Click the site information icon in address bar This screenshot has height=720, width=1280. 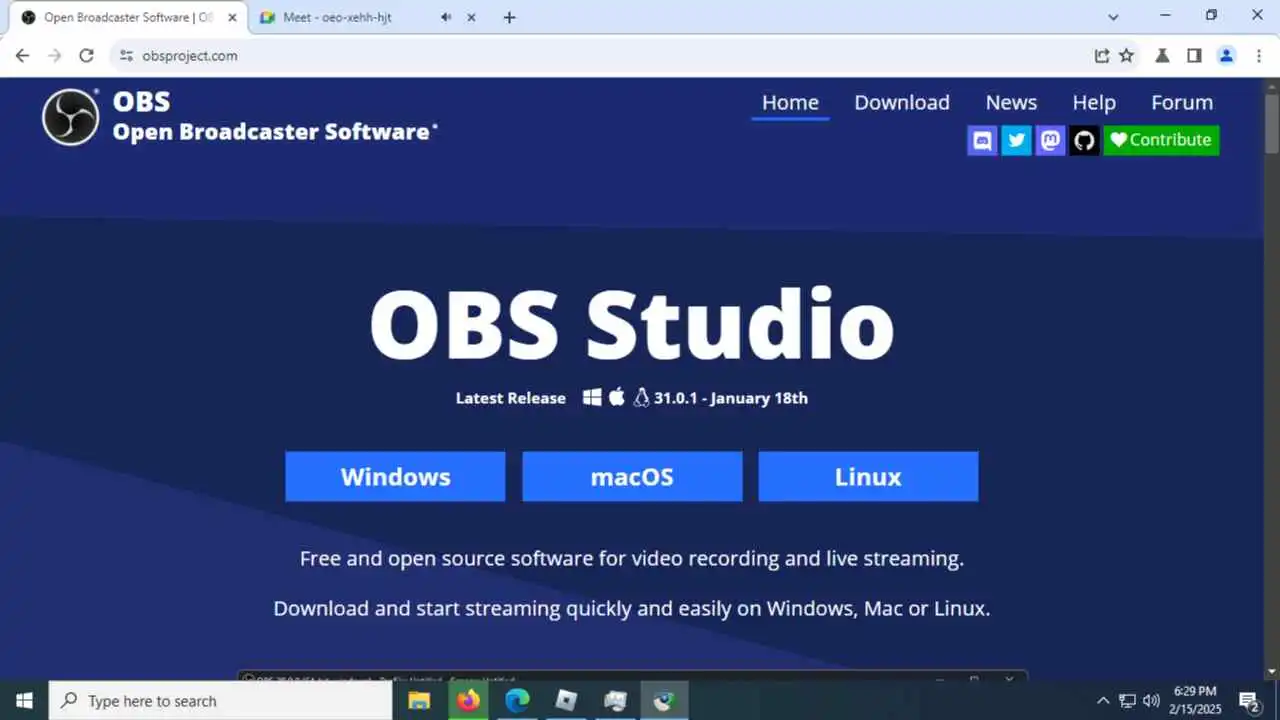[126, 56]
